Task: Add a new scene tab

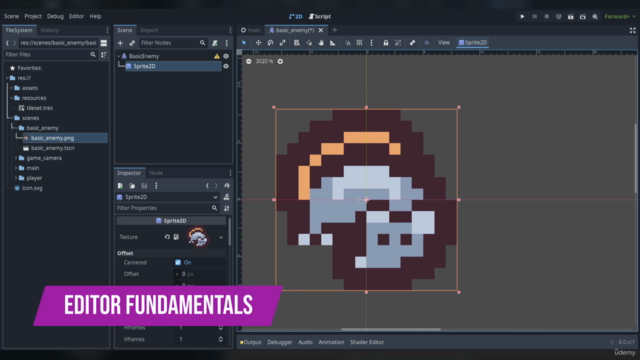Action: click(x=335, y=30)
